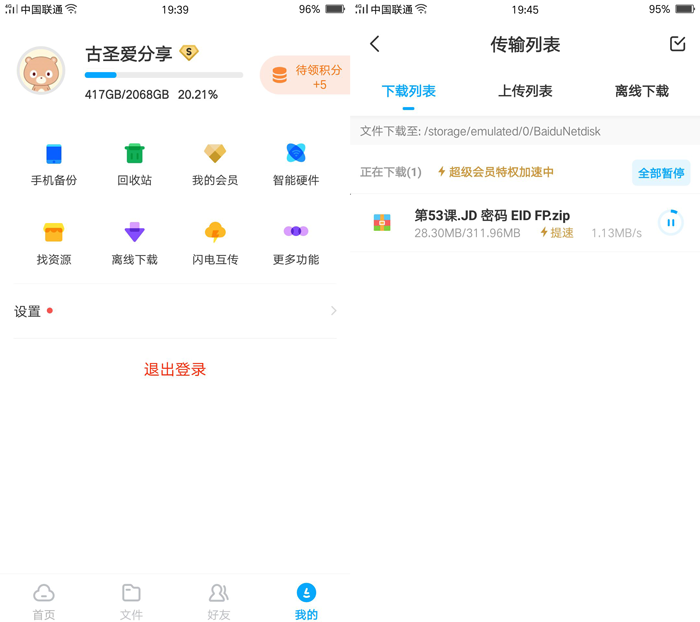Tap the 28.30MB/311.96MB progress text

467,233
